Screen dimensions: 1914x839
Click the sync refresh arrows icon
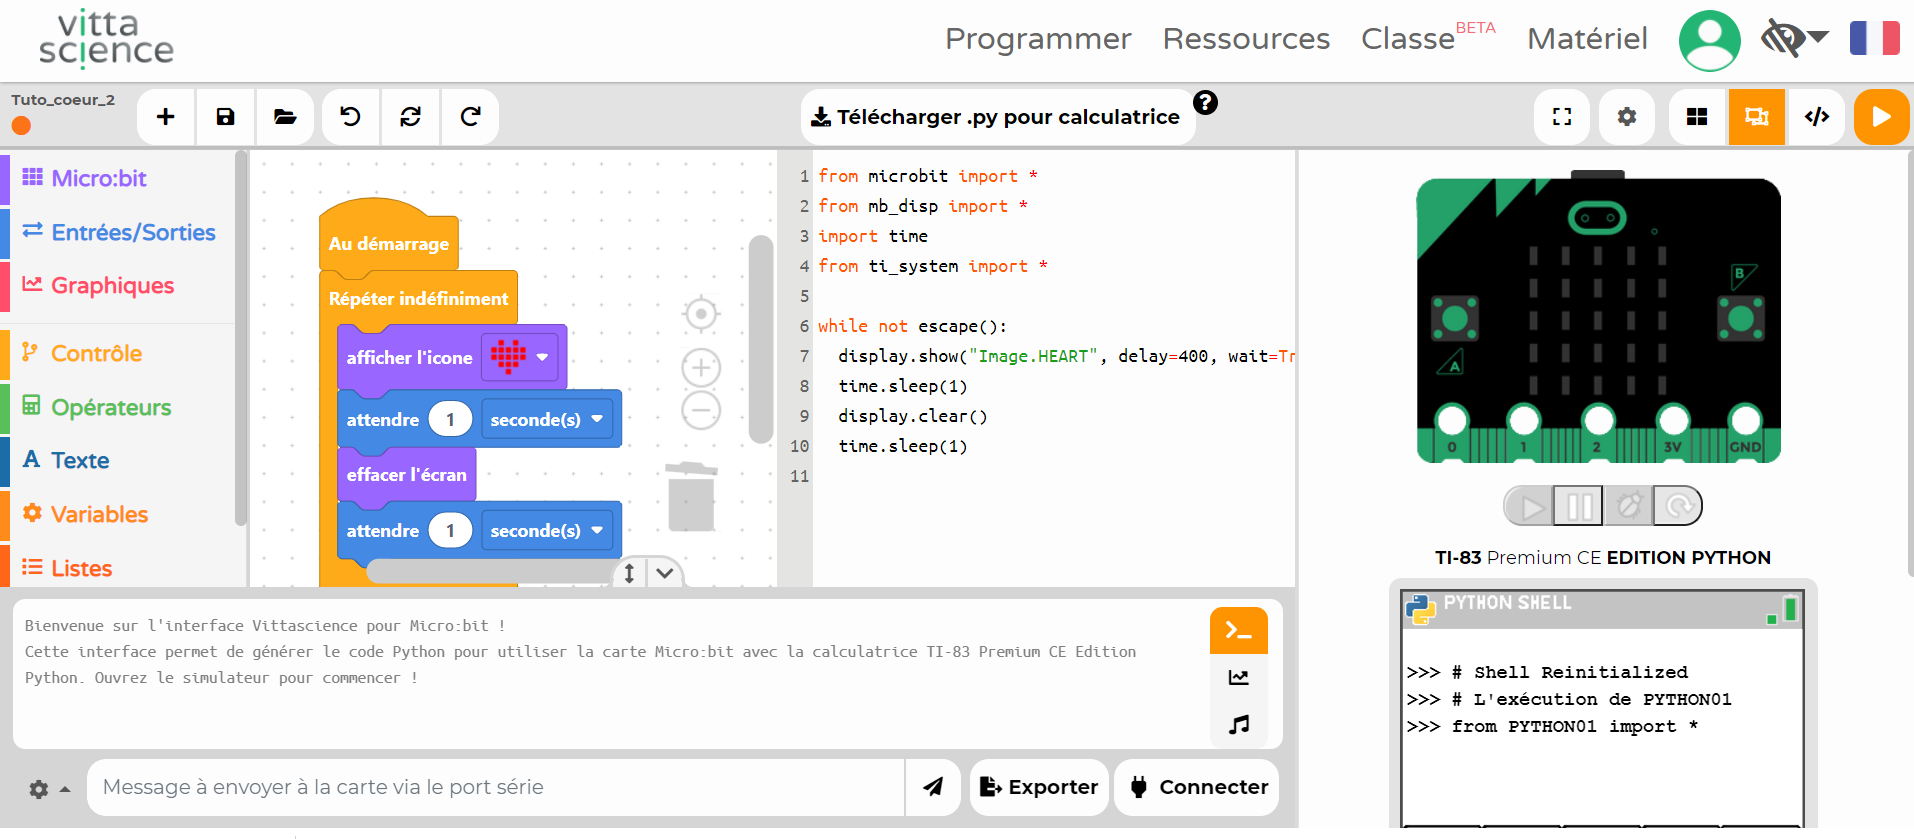coord(410,117)
